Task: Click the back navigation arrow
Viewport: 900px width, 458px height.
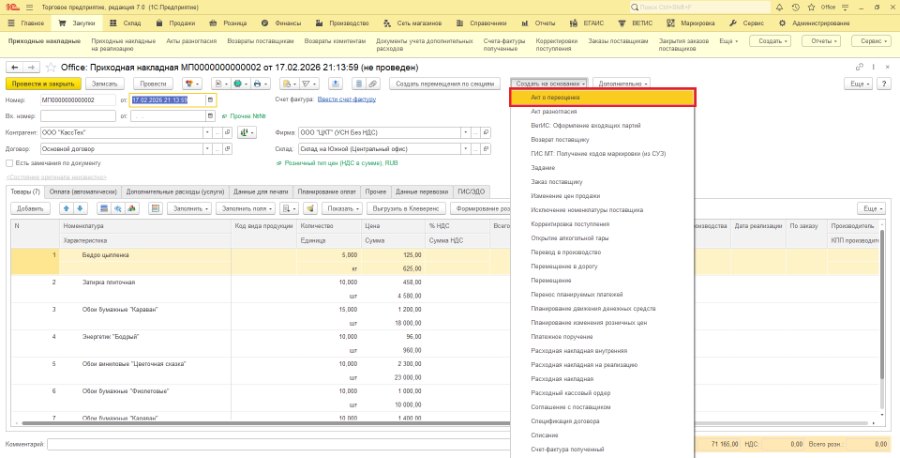Action: click(x=14, y=67)
